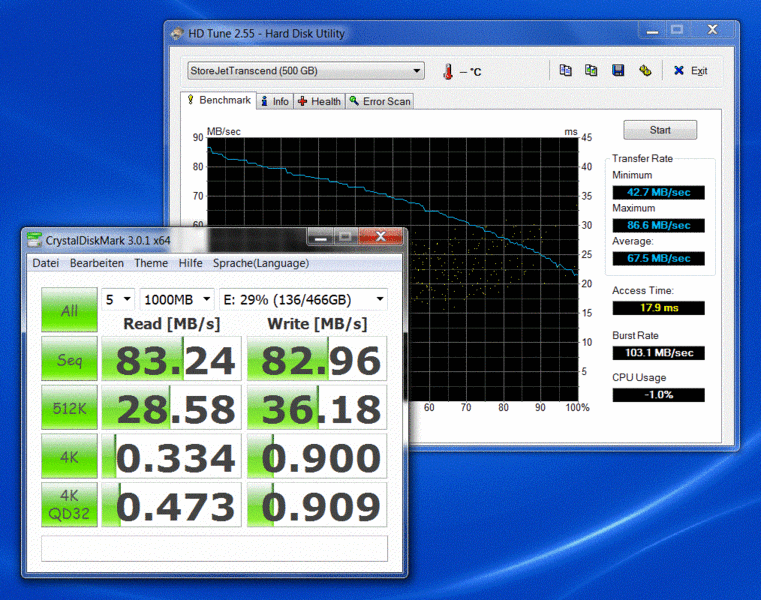Image resolution: width=761 pixels, height=600 pixels.
Task: Click 4K write result 0.900
Action: pos(317,456)
